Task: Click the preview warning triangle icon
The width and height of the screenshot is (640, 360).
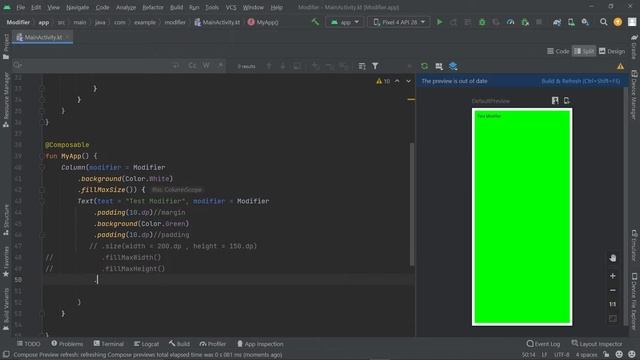Action: point(620,66)
